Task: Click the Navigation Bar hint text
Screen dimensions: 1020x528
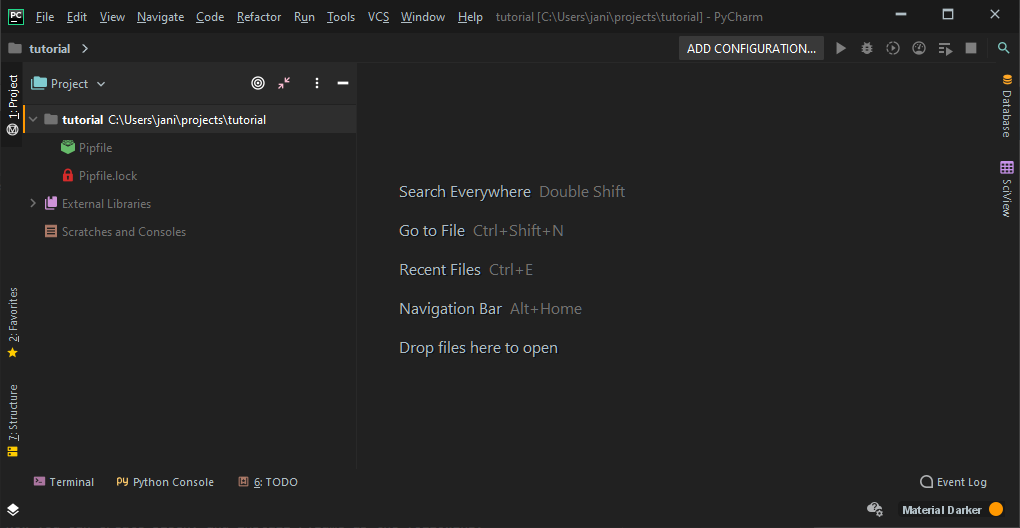Action: pos(450,309)
